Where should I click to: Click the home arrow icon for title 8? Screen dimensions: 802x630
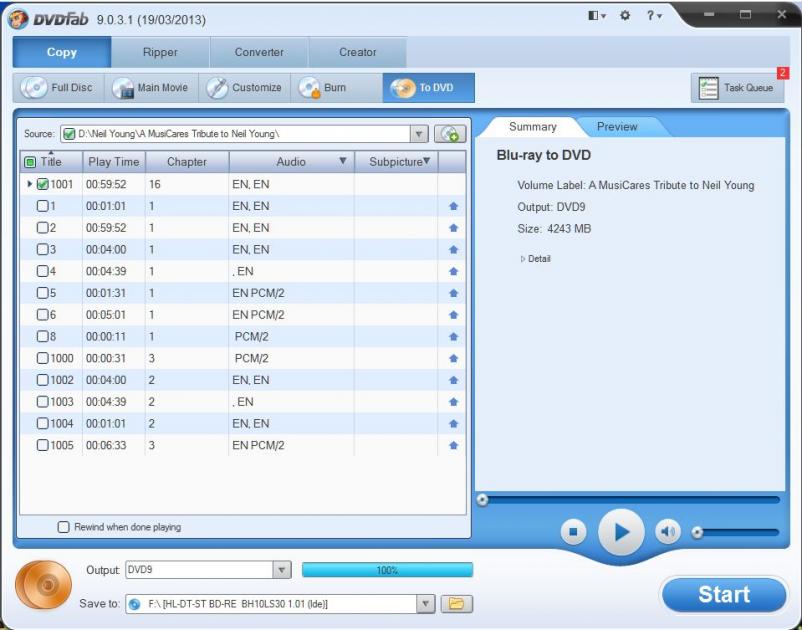coord(453,336)
